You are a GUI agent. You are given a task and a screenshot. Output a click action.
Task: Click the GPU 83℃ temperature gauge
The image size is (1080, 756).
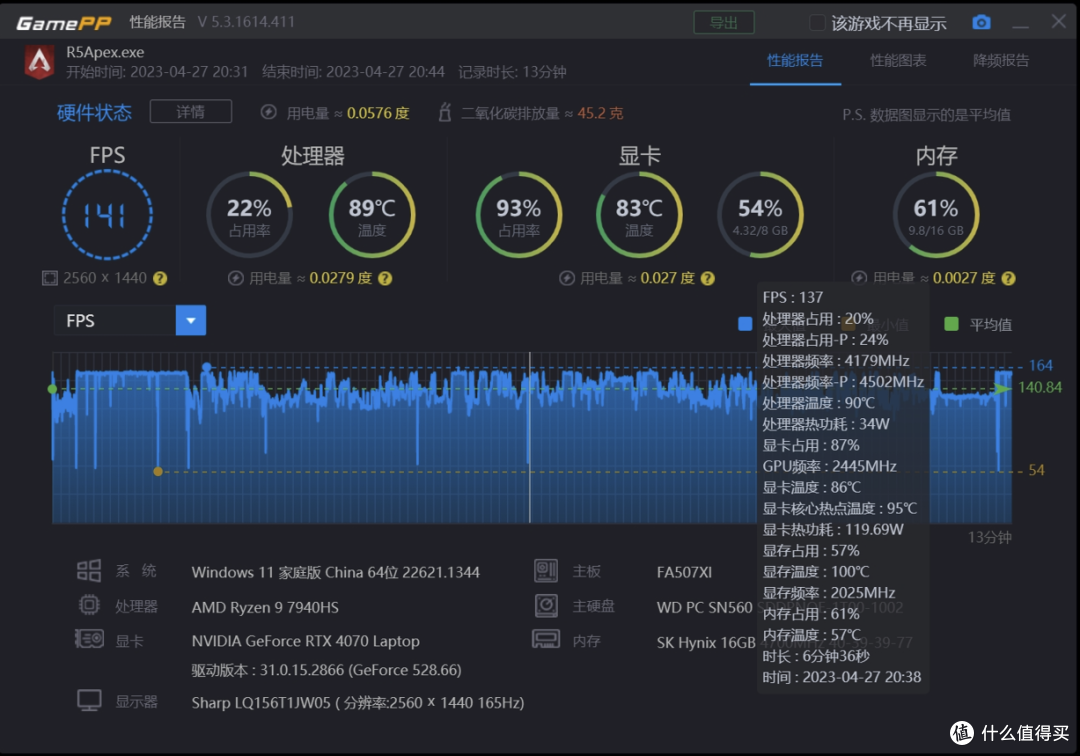click(x=639, y=215)
